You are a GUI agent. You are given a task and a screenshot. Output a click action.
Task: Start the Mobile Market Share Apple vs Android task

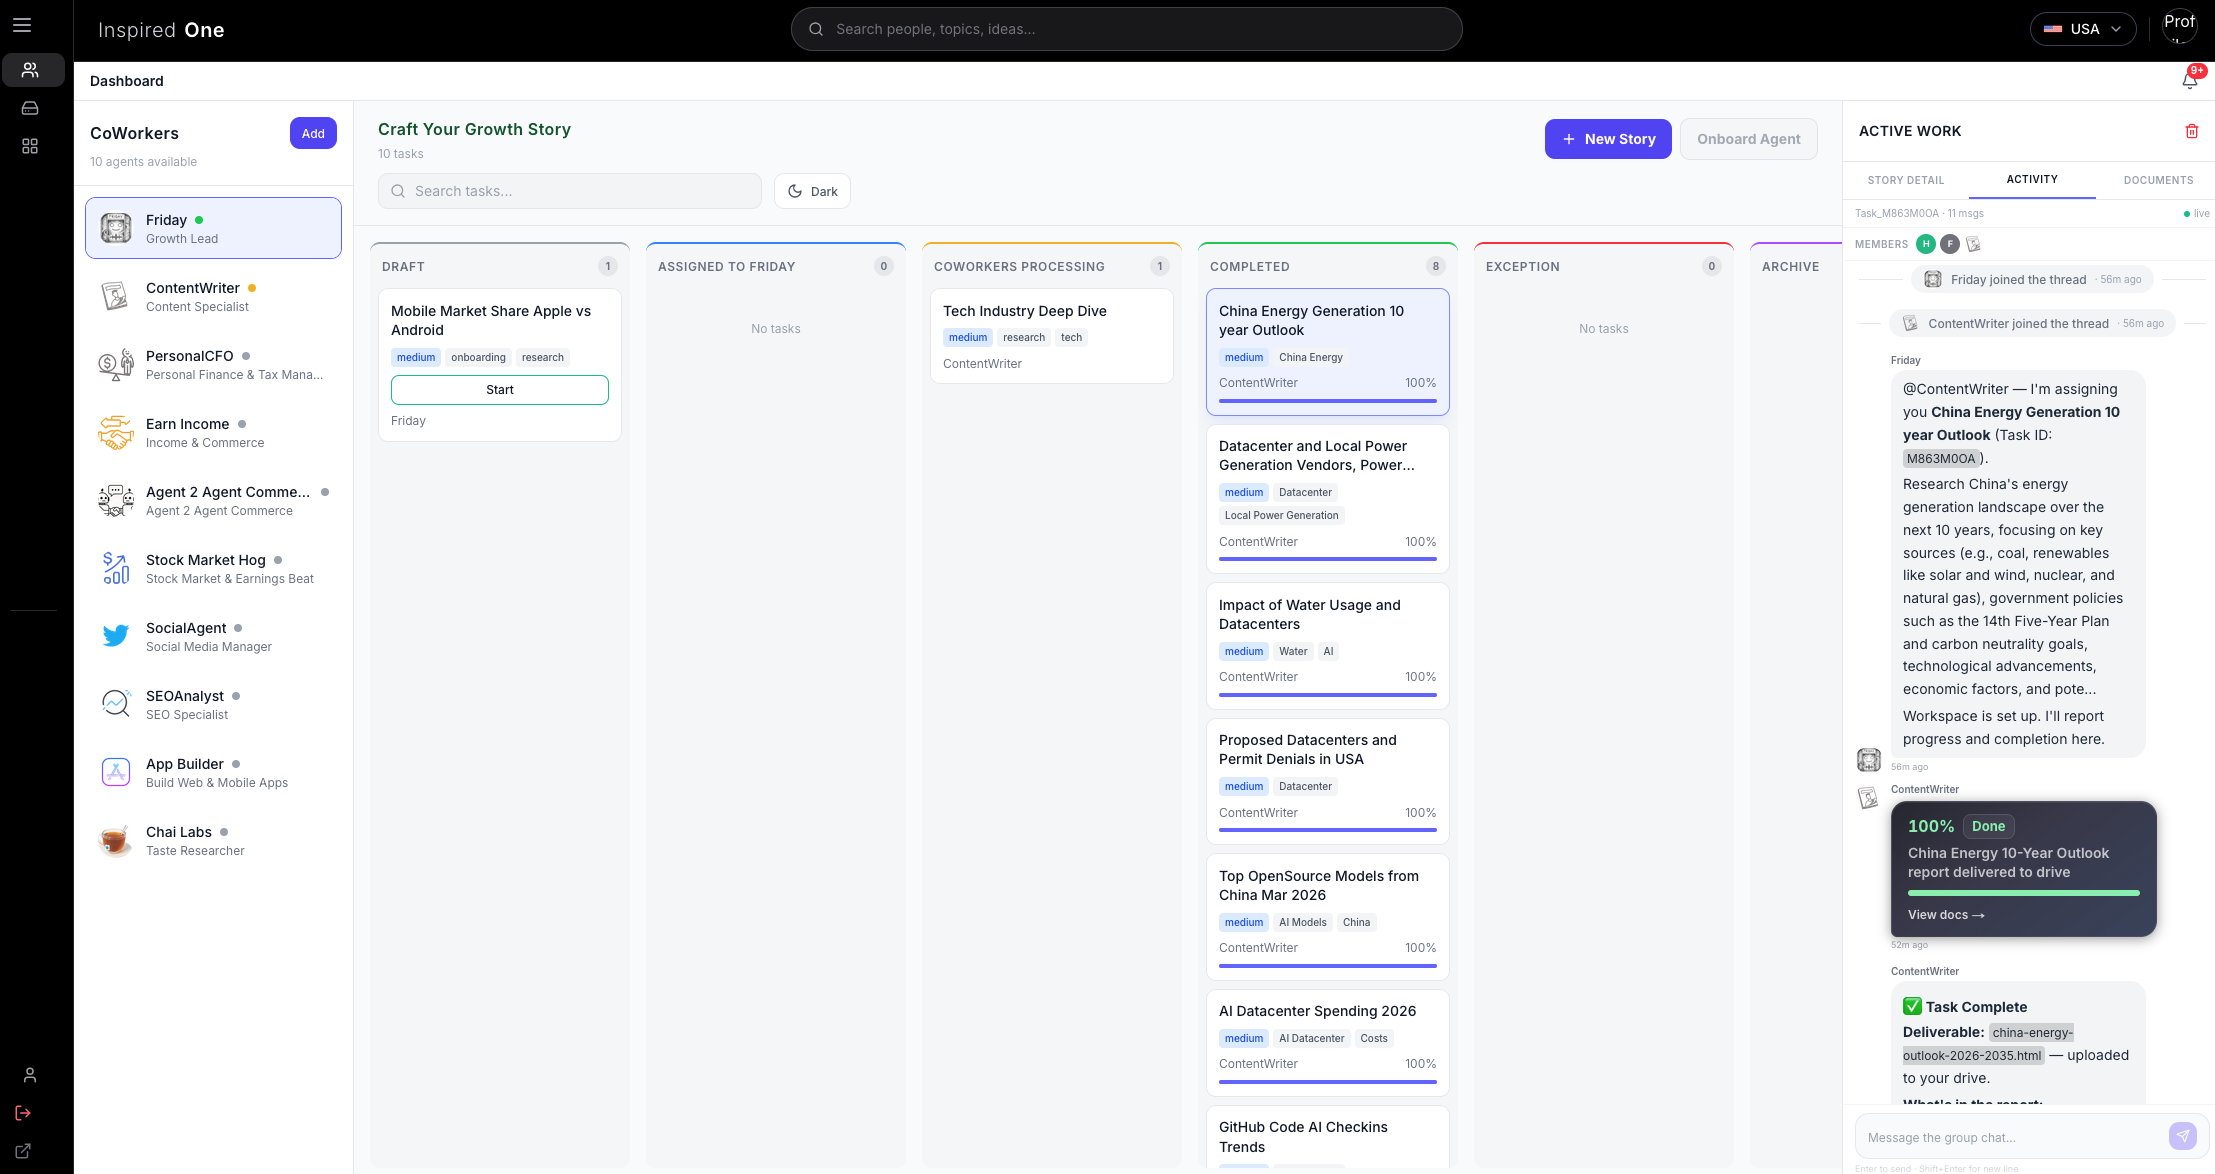tap(499, 389)
